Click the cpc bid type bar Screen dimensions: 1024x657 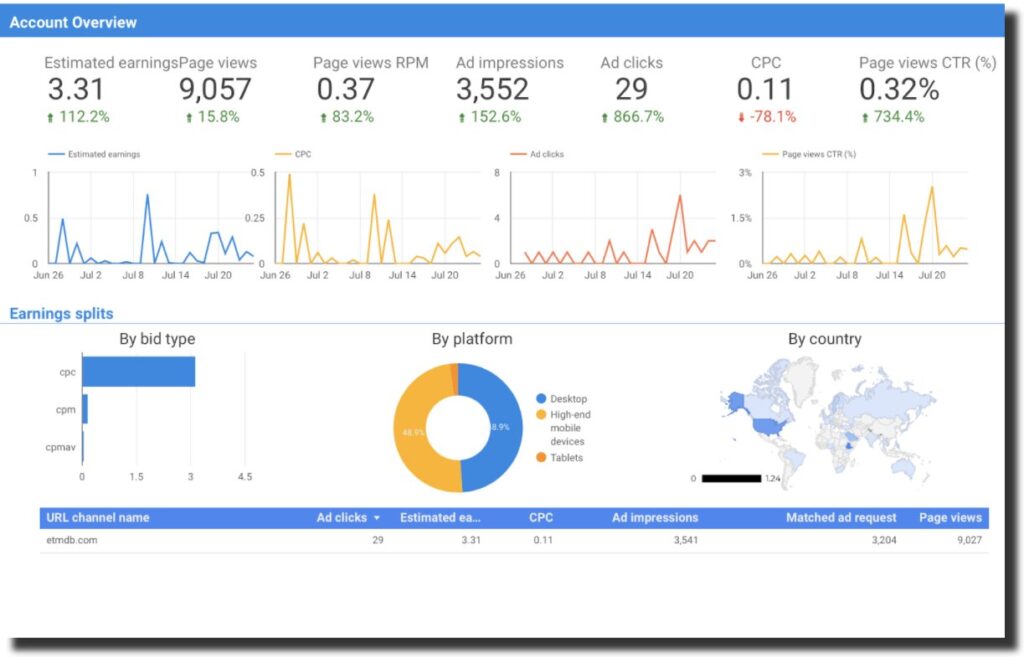138,372
